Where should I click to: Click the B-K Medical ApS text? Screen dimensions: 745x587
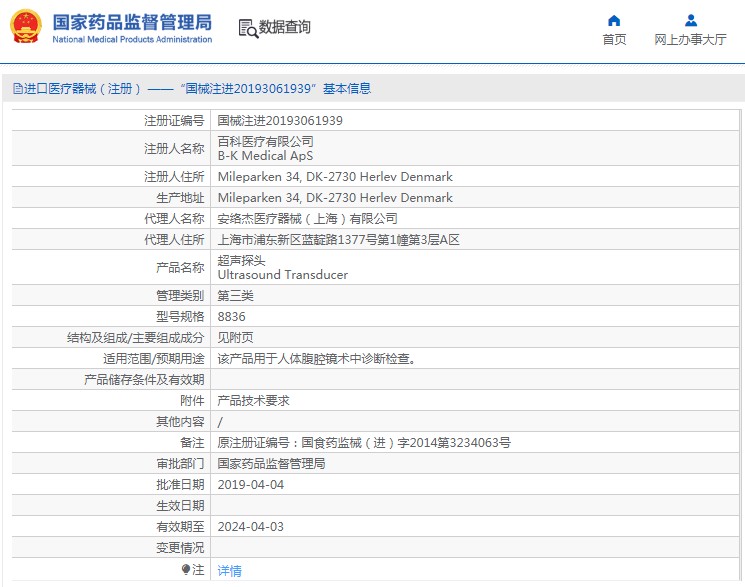[x=265, y=155]
